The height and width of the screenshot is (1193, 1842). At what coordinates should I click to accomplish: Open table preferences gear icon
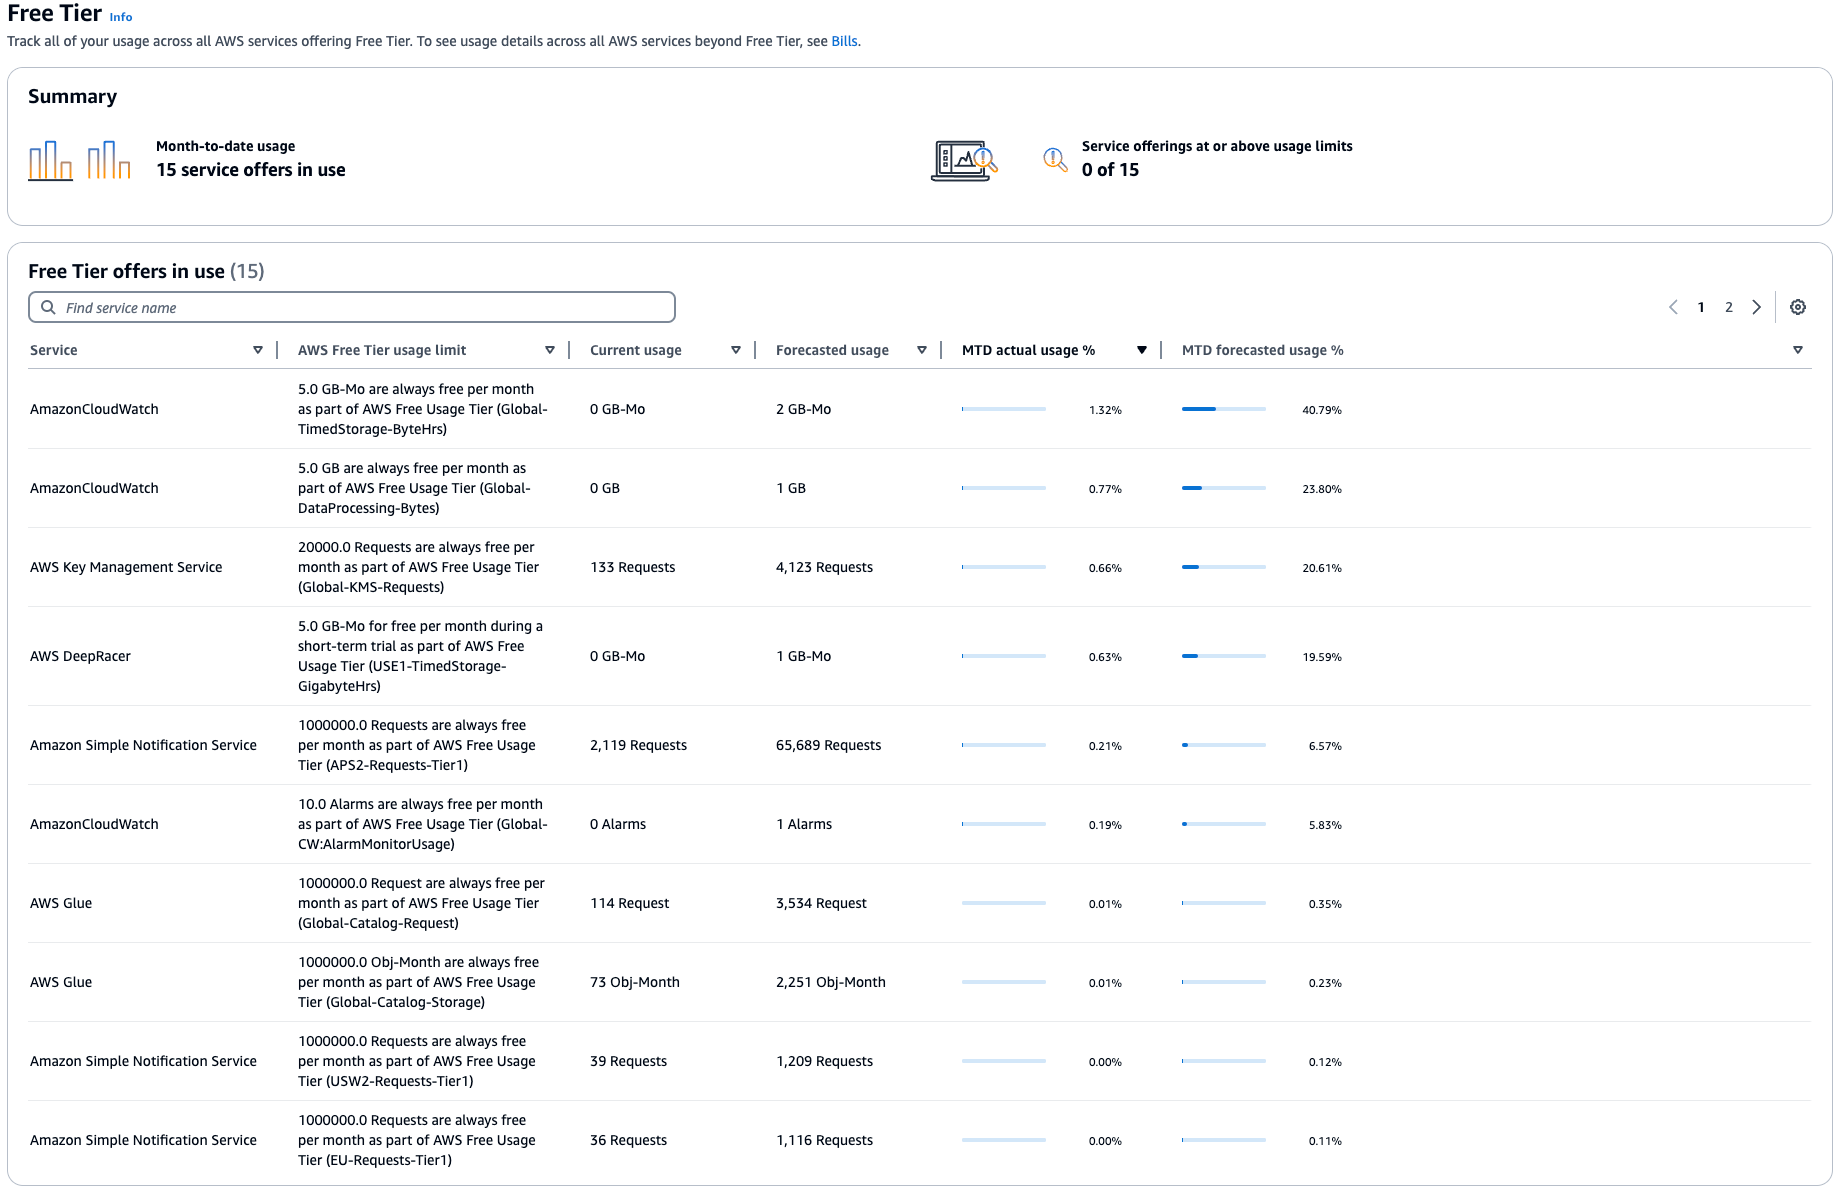(1798, 307)
